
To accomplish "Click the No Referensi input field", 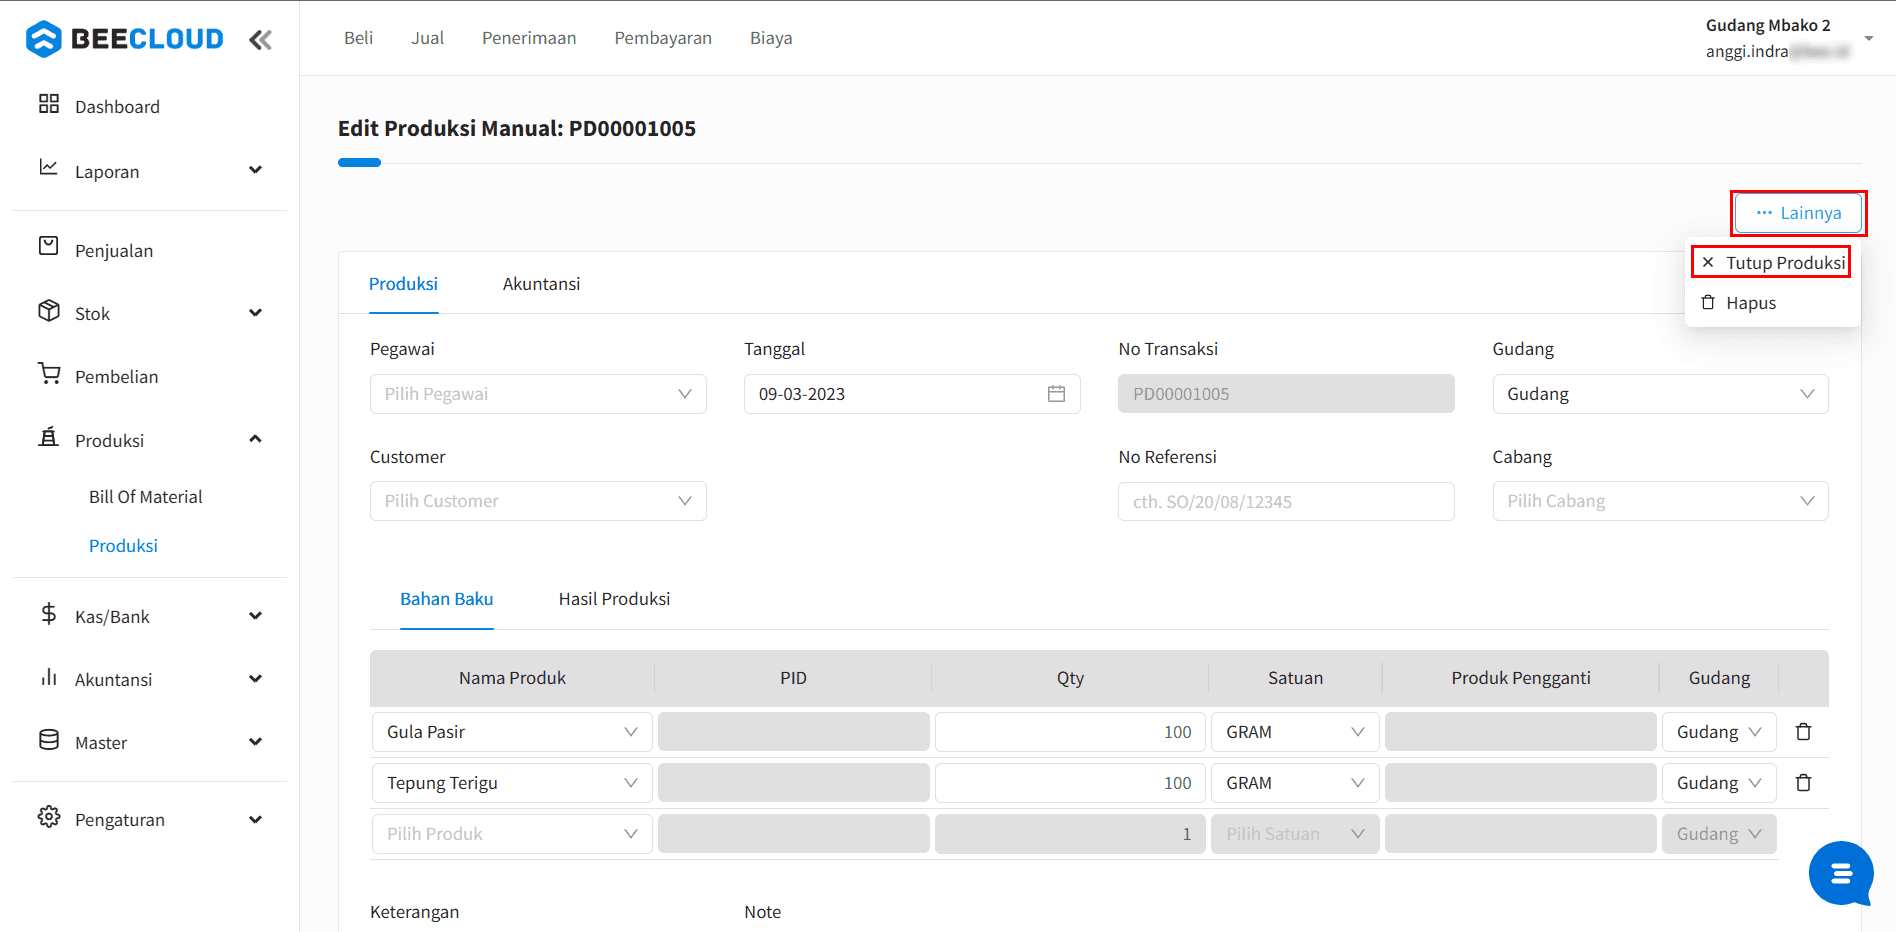I will tap(1286, 502).
